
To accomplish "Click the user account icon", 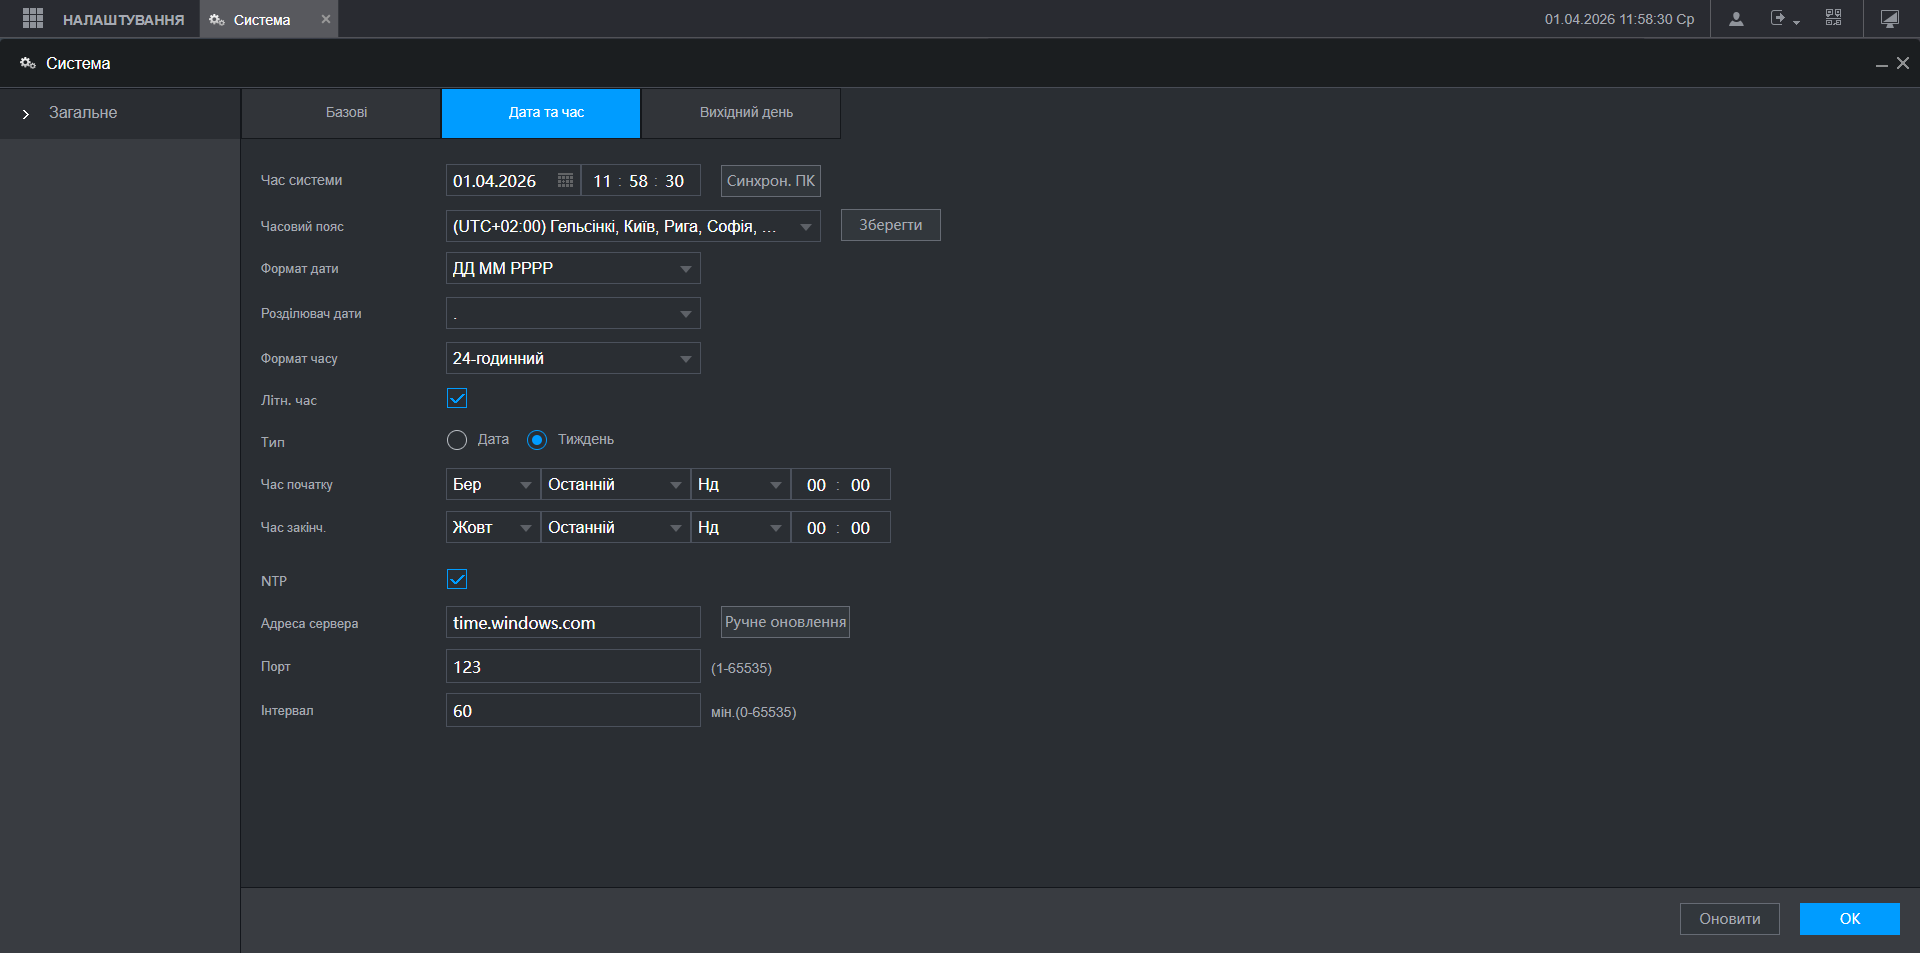I will pyautogui.click(x=1736, y=19).
